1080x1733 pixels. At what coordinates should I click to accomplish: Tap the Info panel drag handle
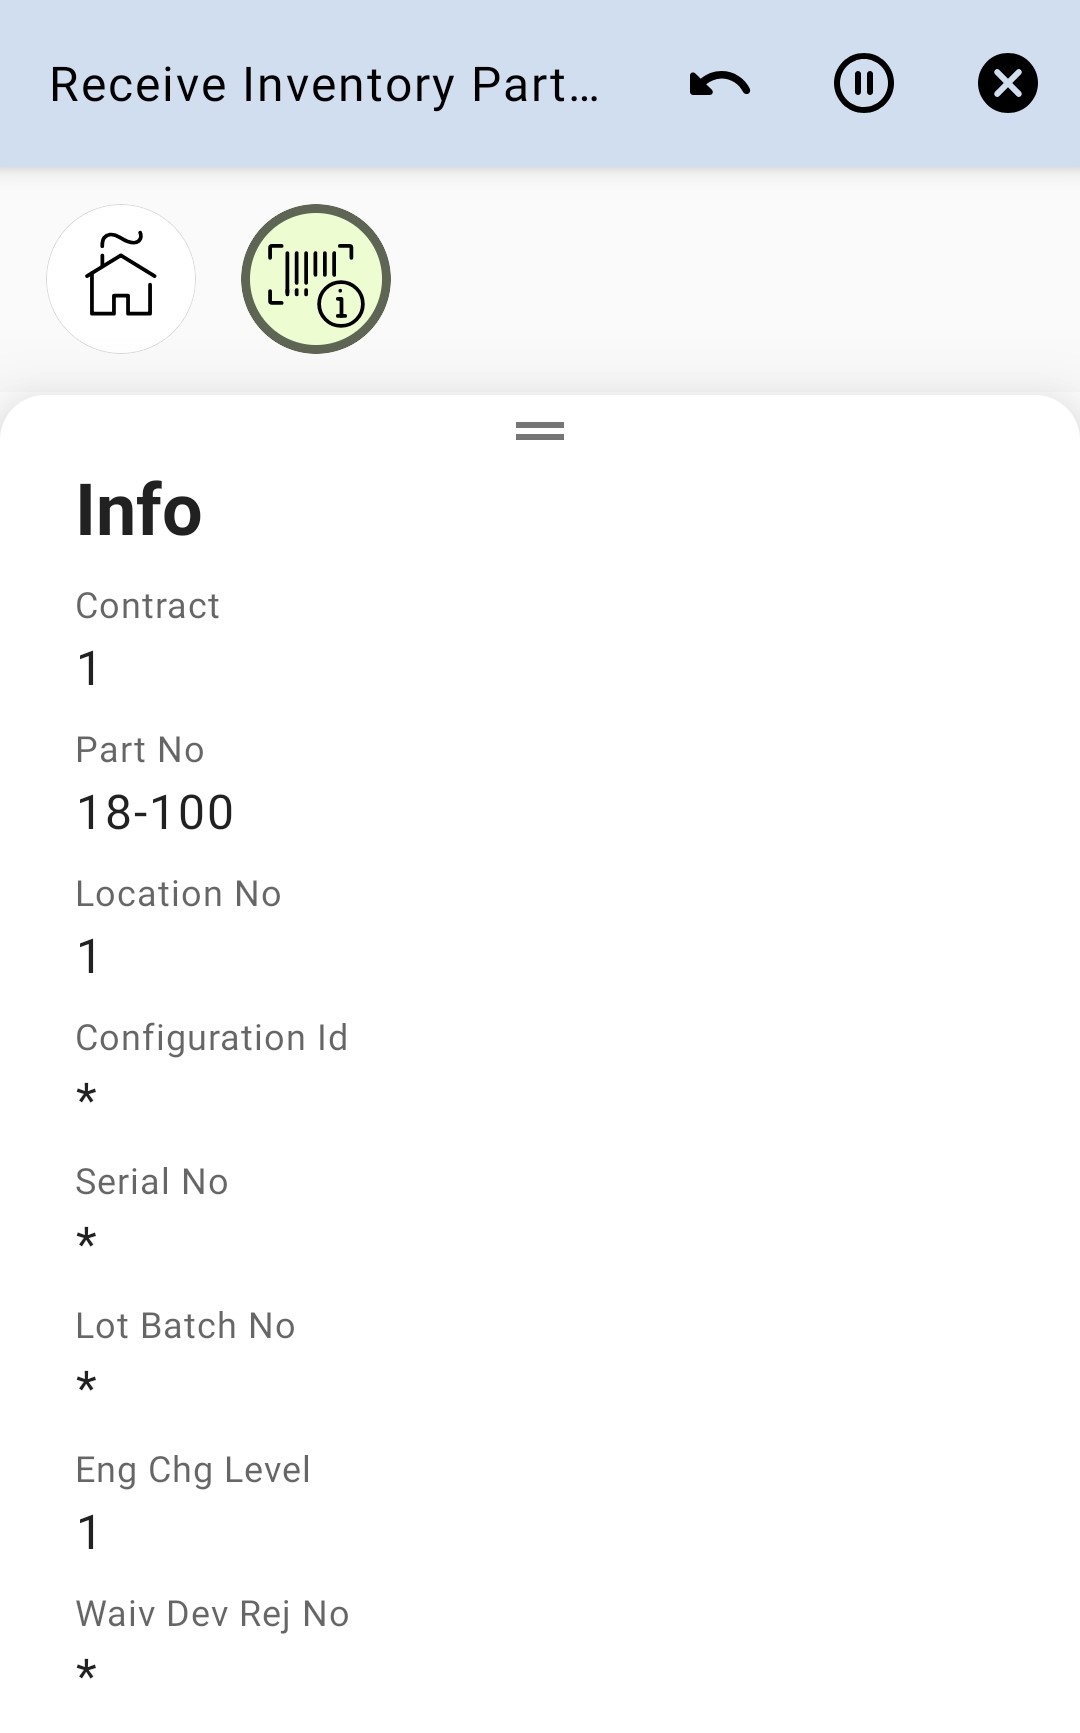(x=540, y=431)
